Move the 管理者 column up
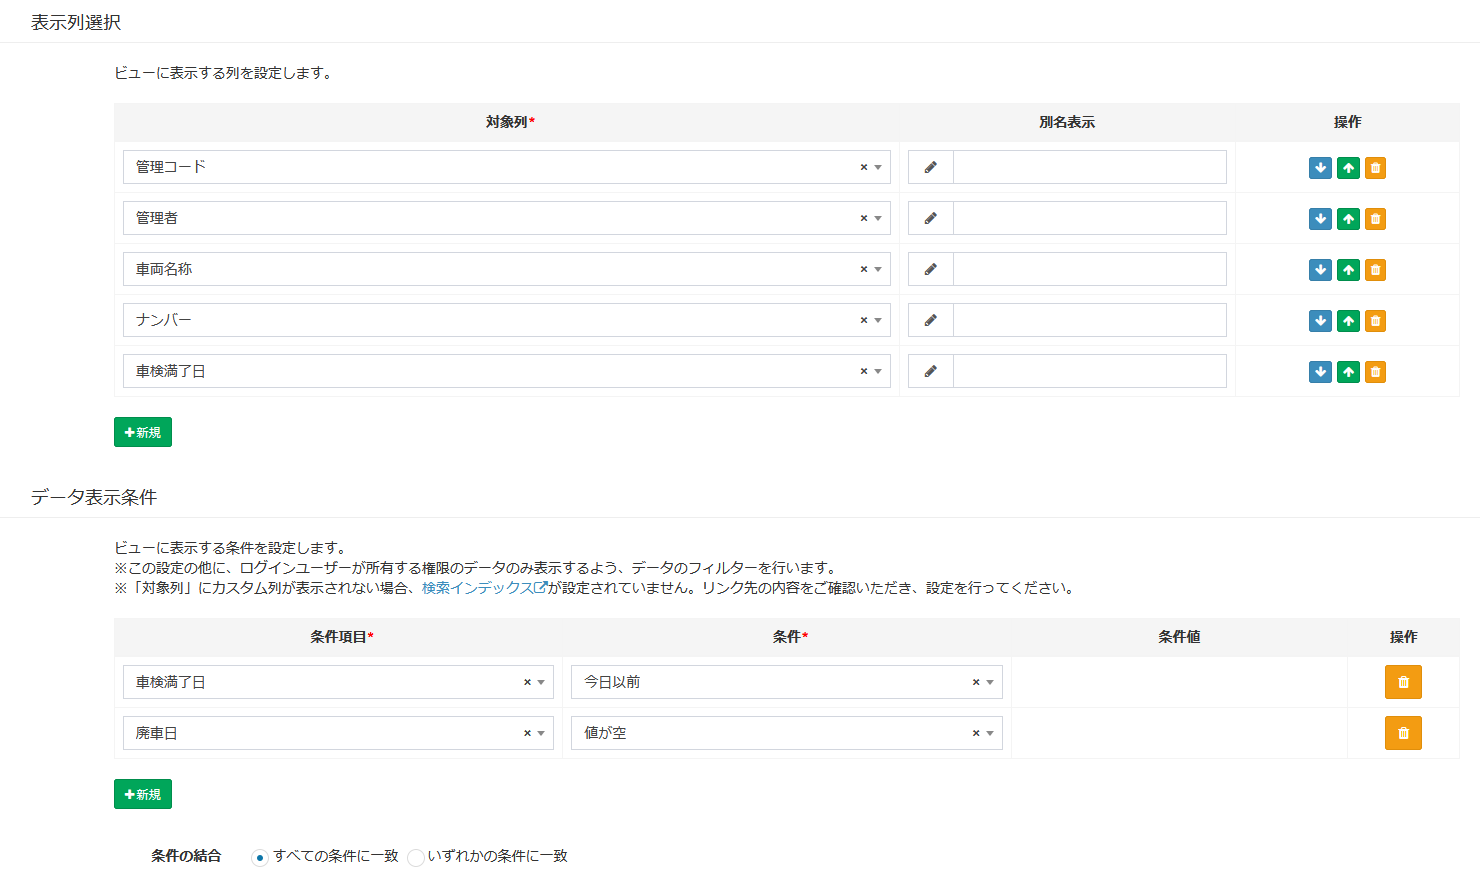 (x=1348, y=219)
